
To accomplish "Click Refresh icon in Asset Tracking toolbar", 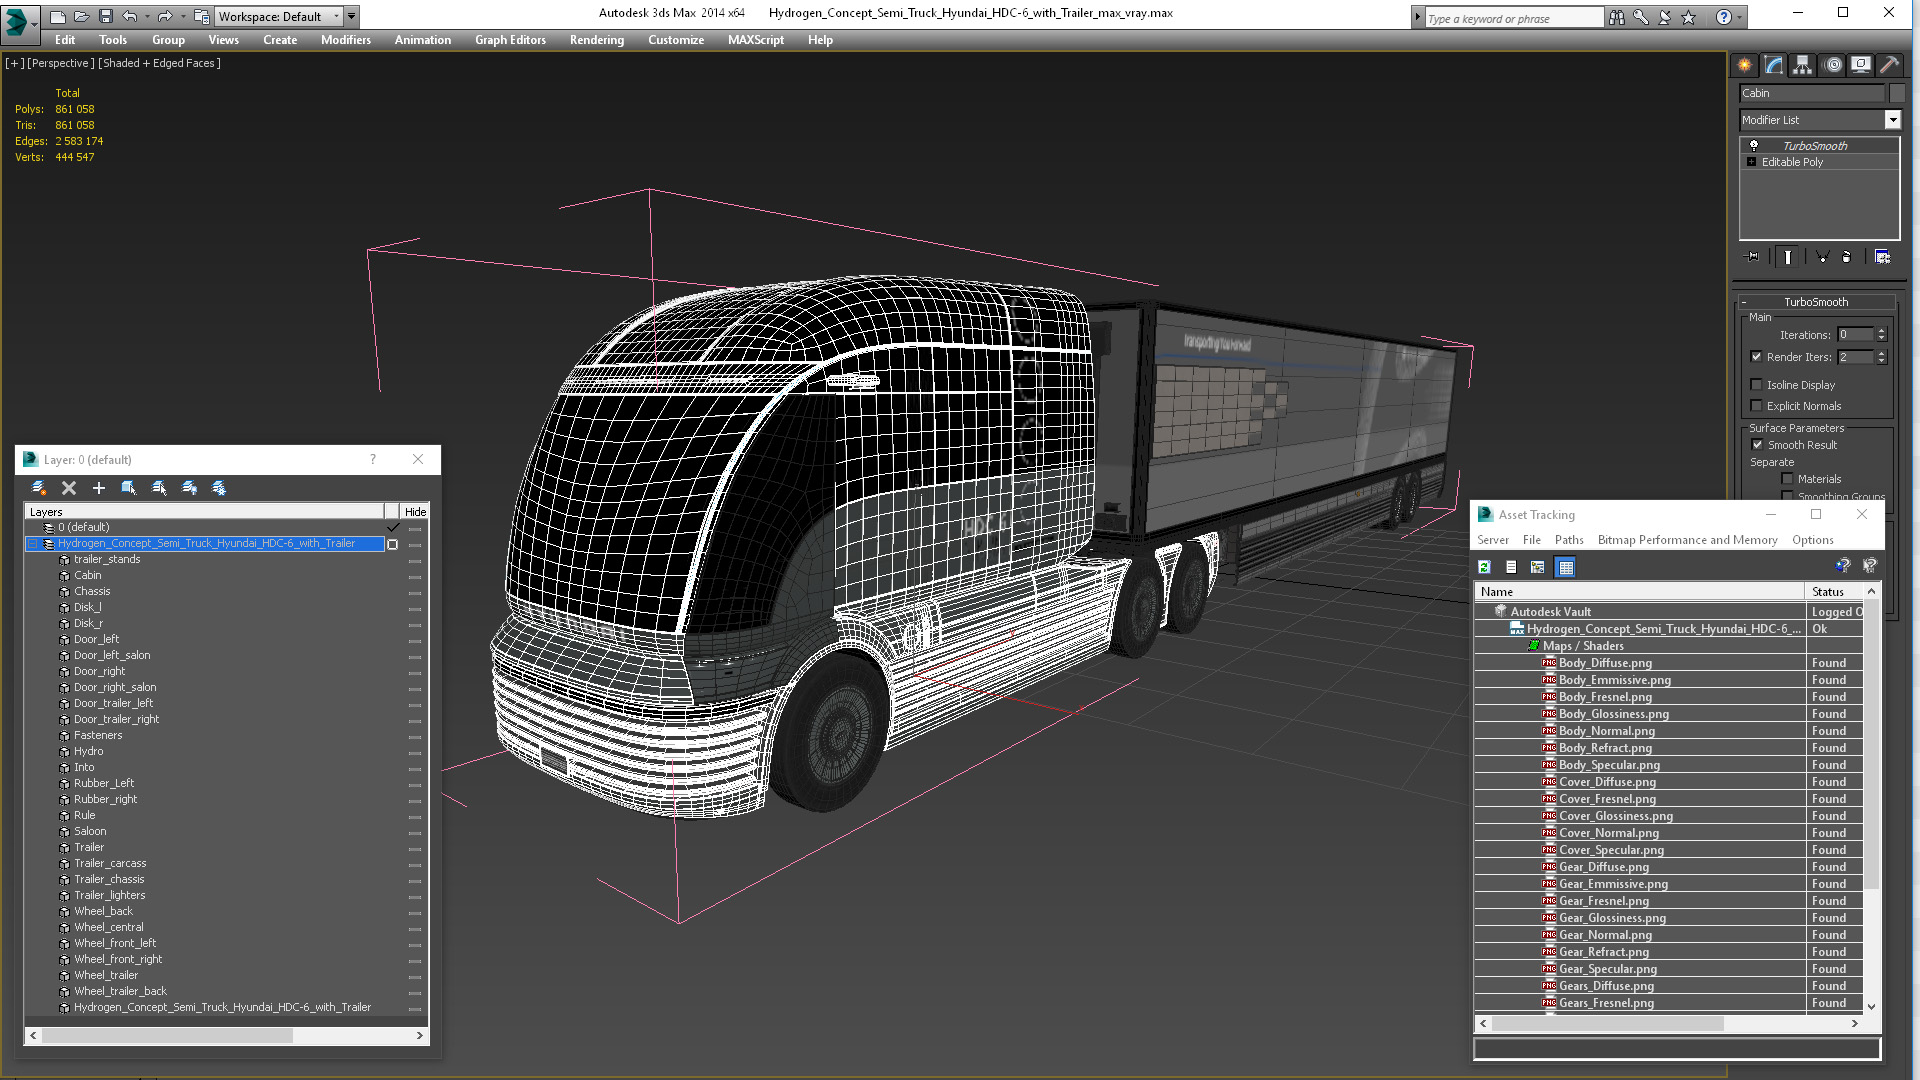I will (1485, 567).
